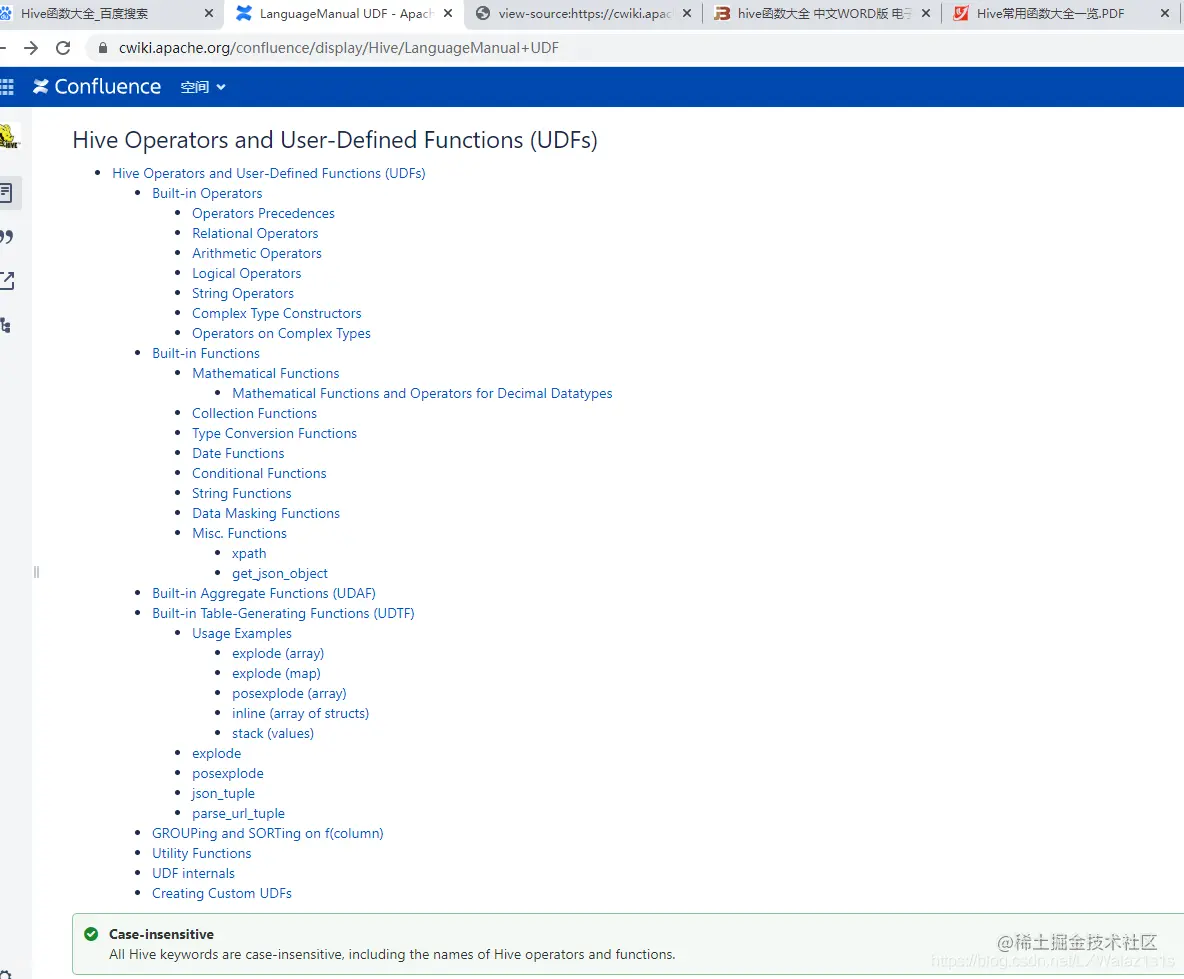
Task: Open Type Conversion Functions link
Action: pos(274,433)
